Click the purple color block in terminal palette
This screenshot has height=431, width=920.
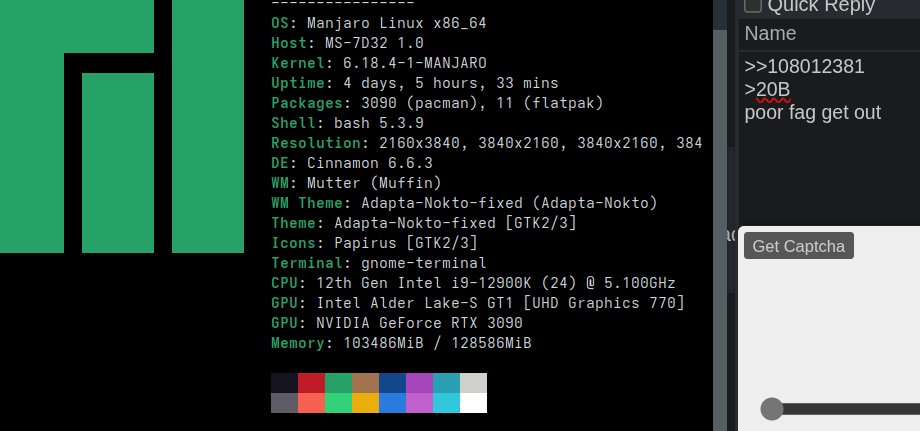click(419, 383)
